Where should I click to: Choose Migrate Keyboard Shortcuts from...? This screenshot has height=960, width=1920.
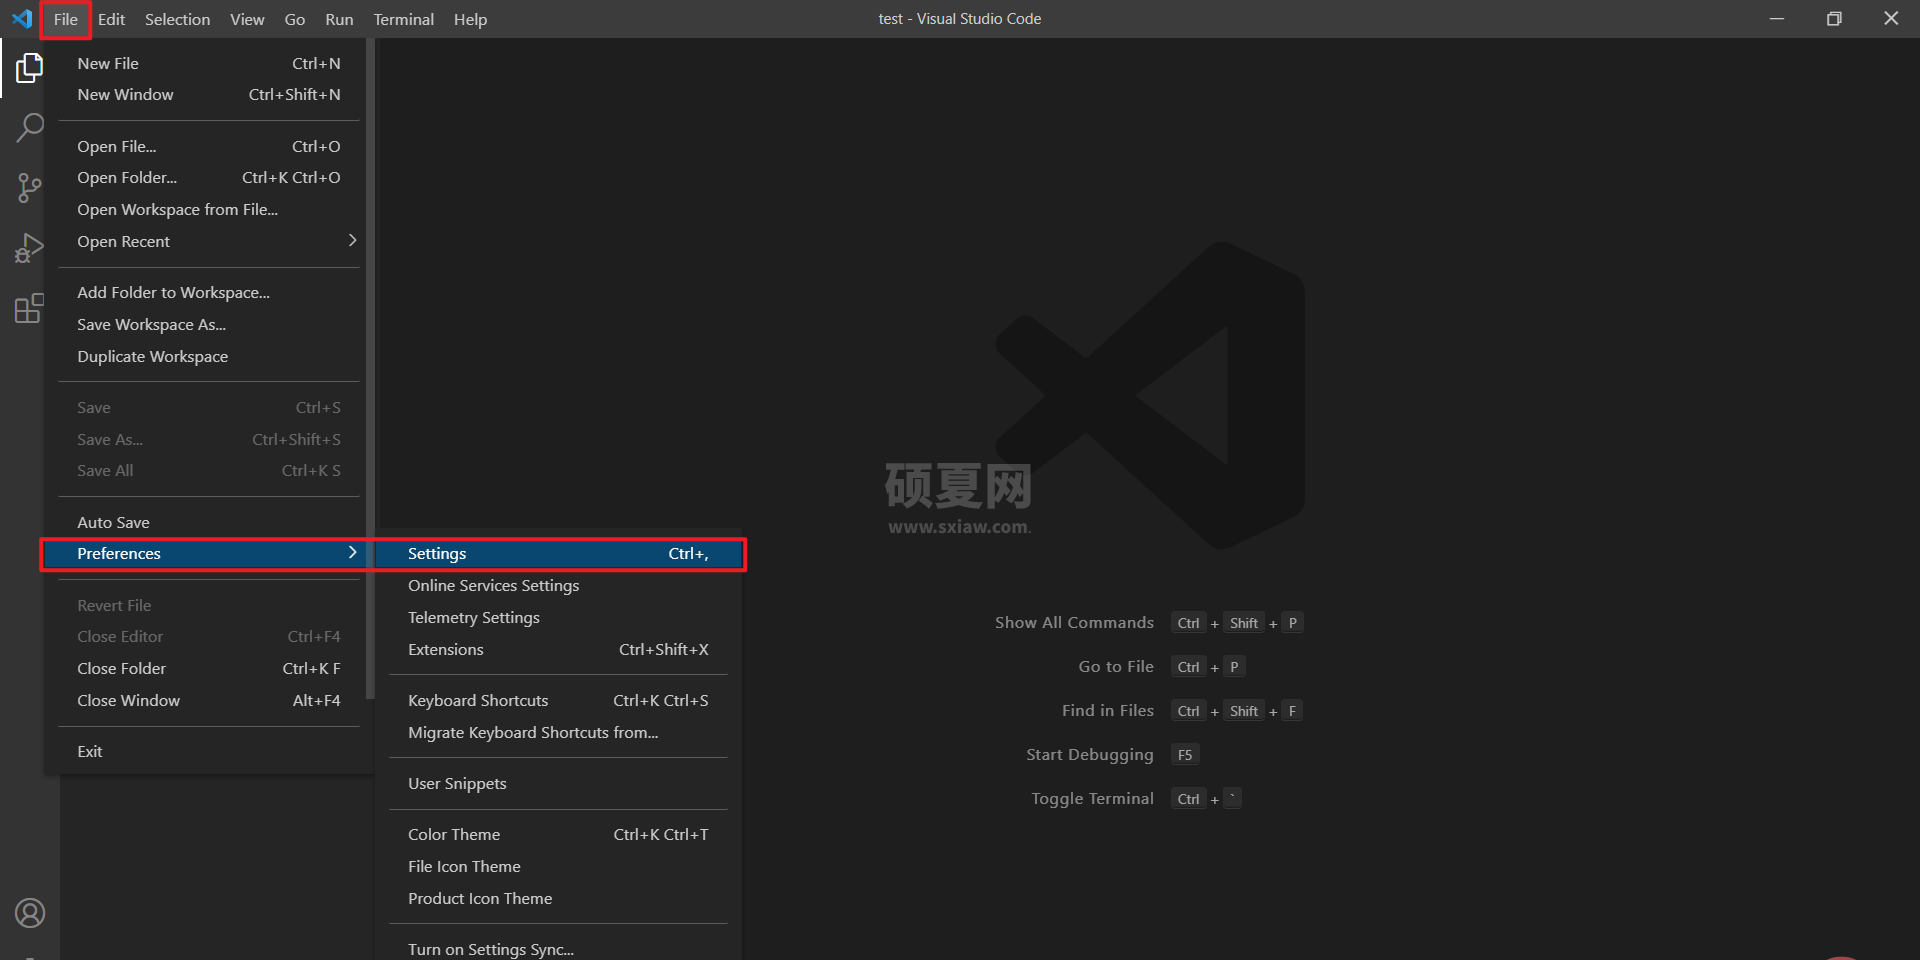pos(558,732)
